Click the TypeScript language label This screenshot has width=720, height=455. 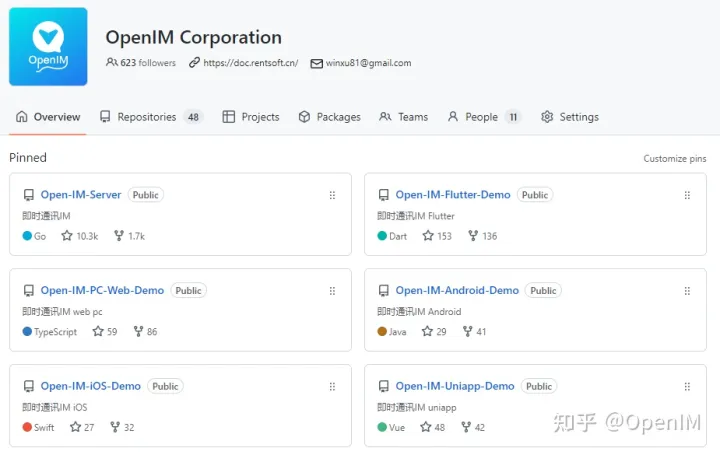56,332
